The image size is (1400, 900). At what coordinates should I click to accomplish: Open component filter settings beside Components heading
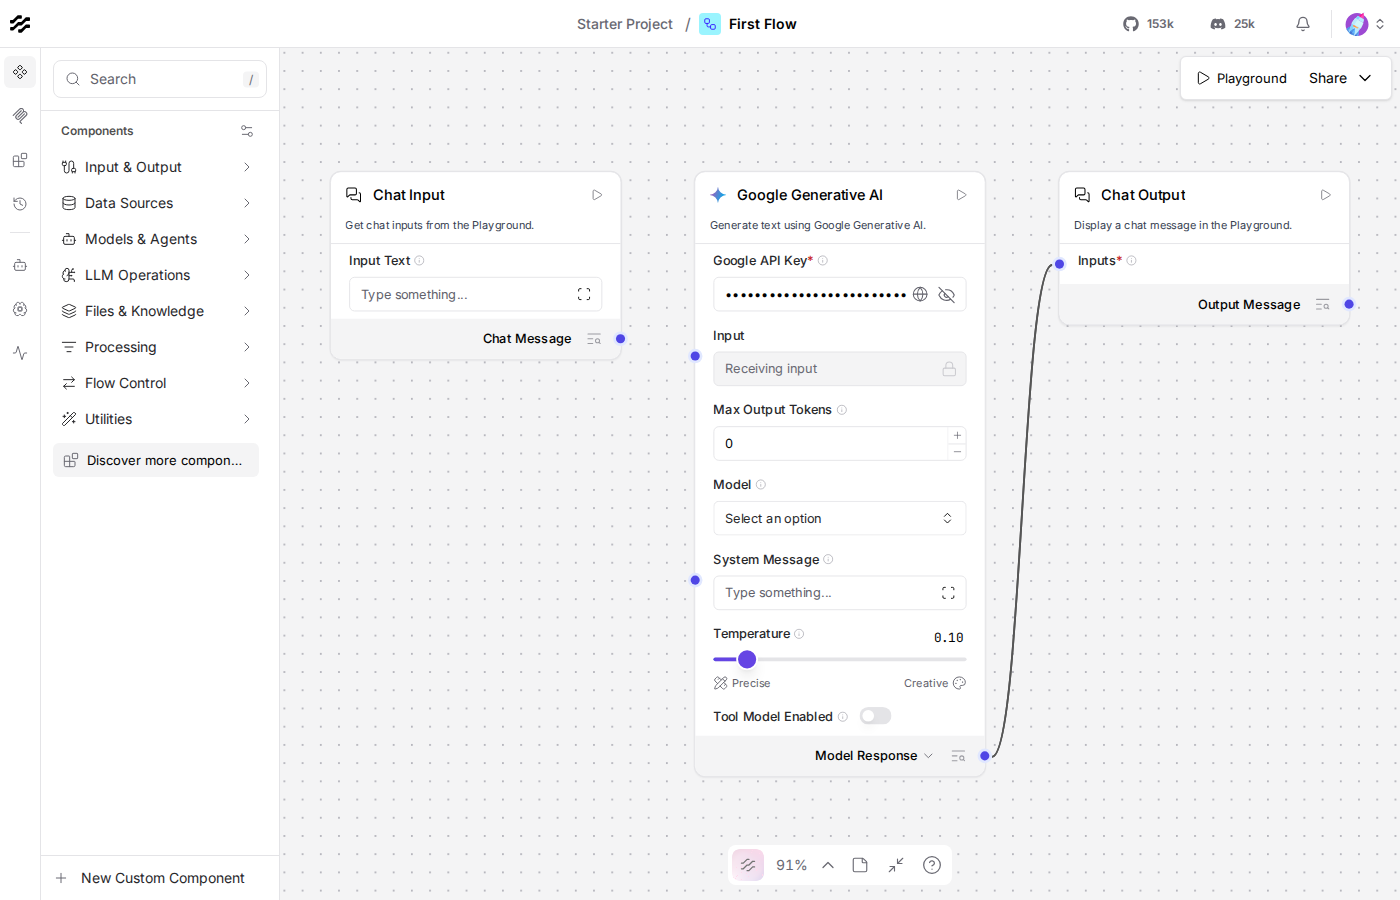coord(247,131)
